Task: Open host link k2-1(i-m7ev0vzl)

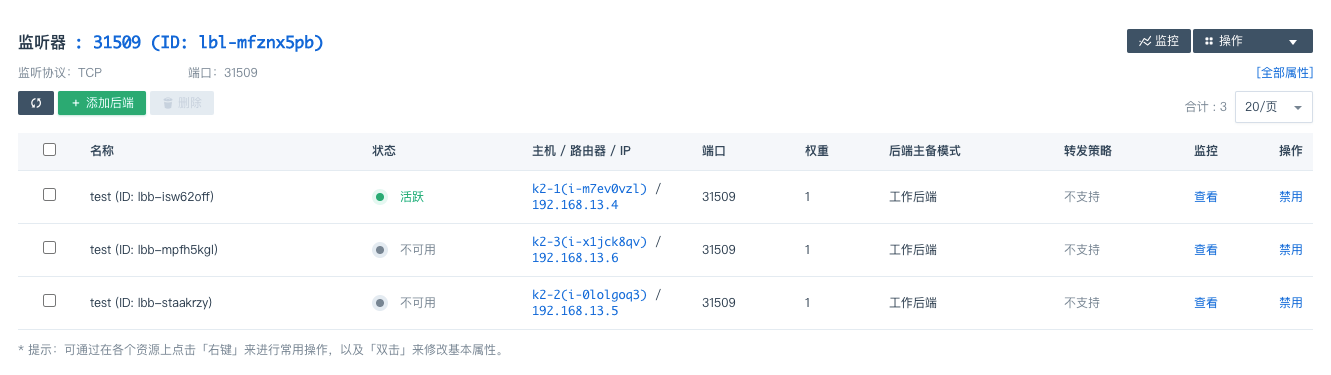Action: click(x=590, y=188)
